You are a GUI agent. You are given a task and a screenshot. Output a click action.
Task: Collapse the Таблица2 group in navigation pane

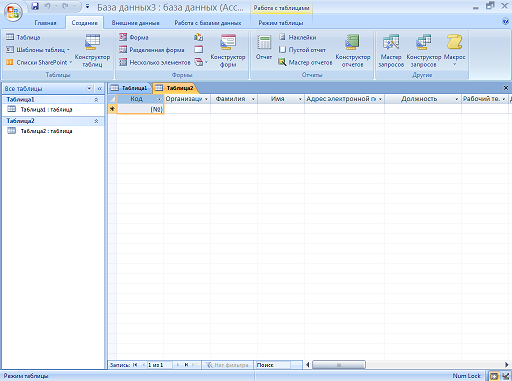point(96,121)
